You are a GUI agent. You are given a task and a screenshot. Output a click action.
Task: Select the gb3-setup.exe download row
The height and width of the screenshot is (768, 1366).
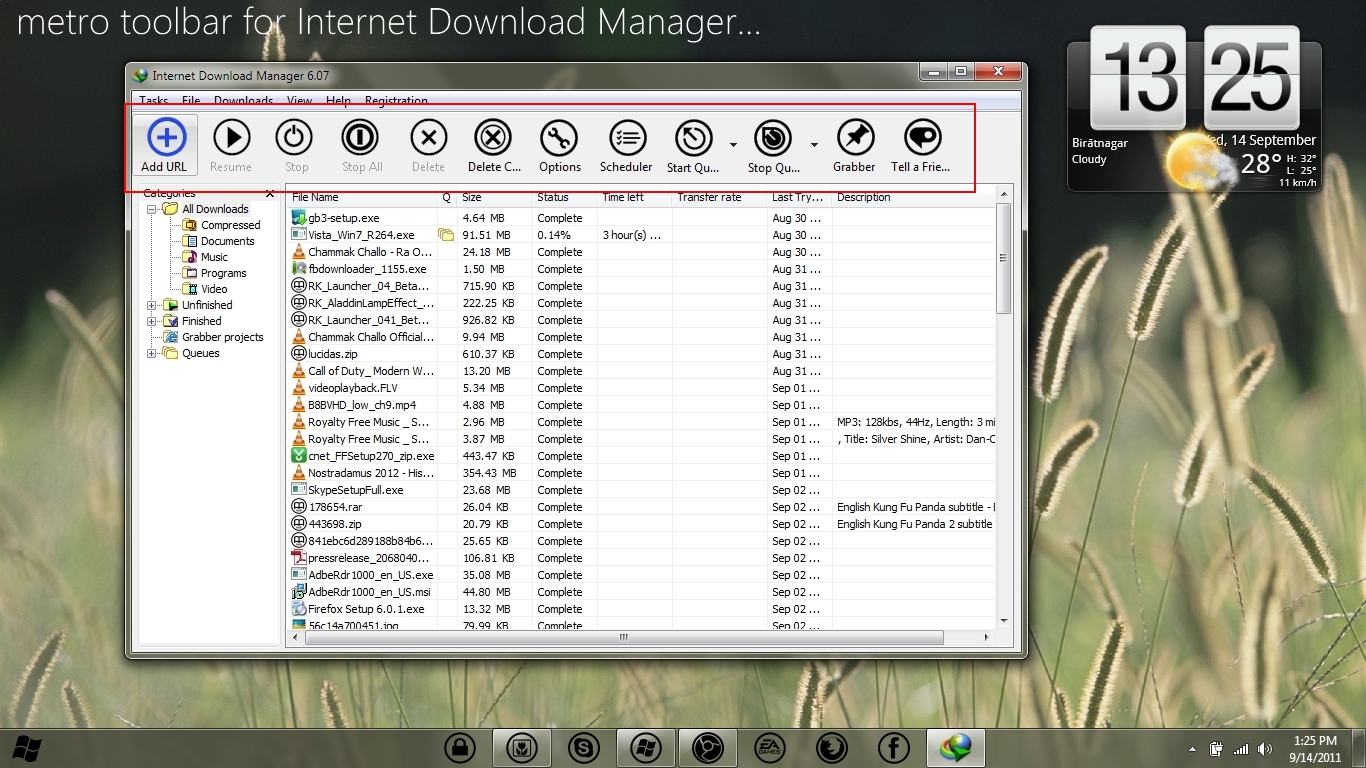(640, 218)
